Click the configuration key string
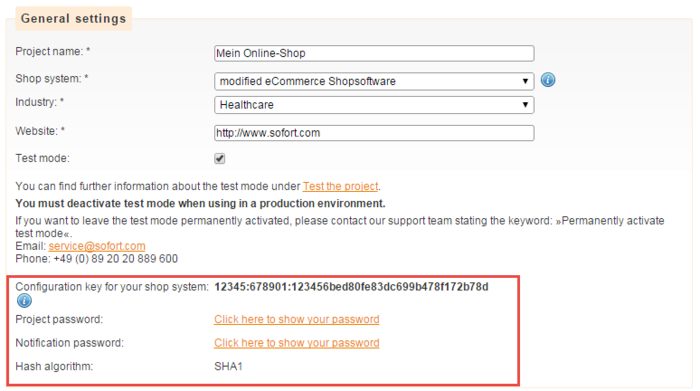Screen dimensions: 700x391 (351, 287)
